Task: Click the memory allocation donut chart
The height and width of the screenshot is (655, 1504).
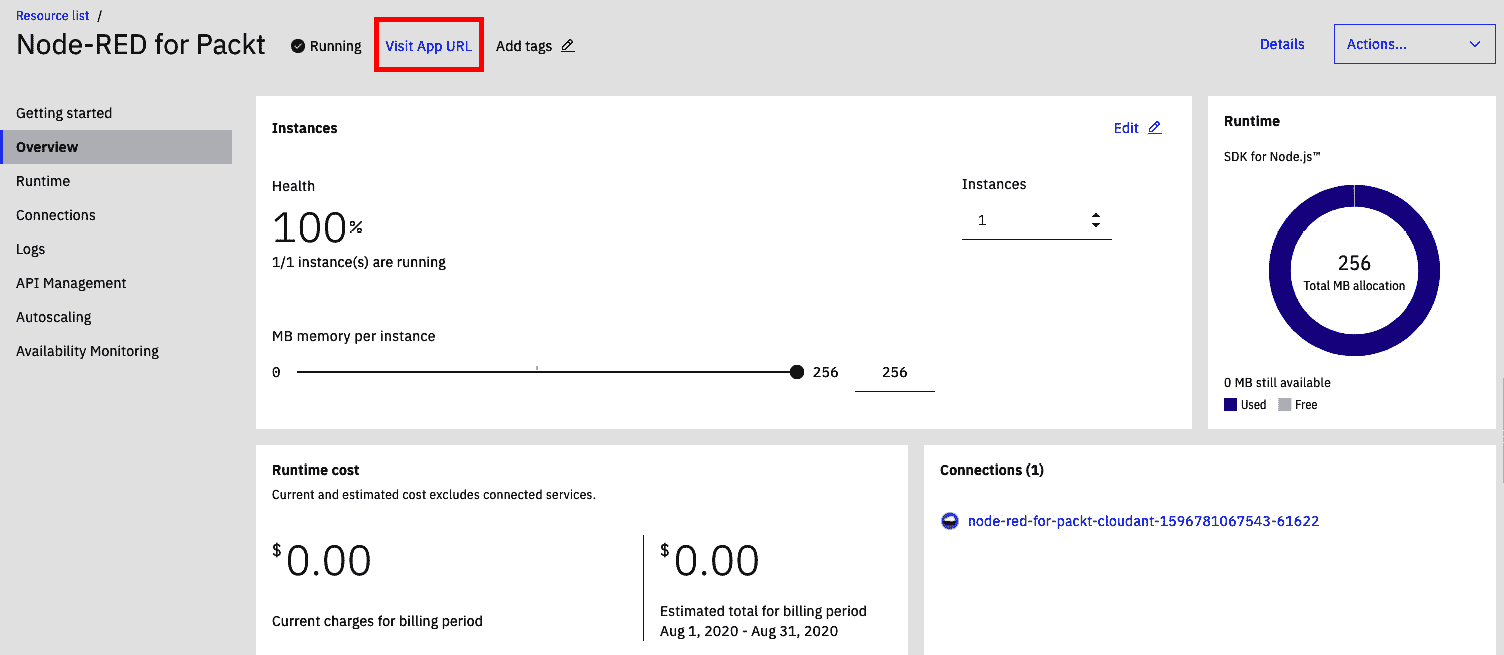Action: point(1354,271)
